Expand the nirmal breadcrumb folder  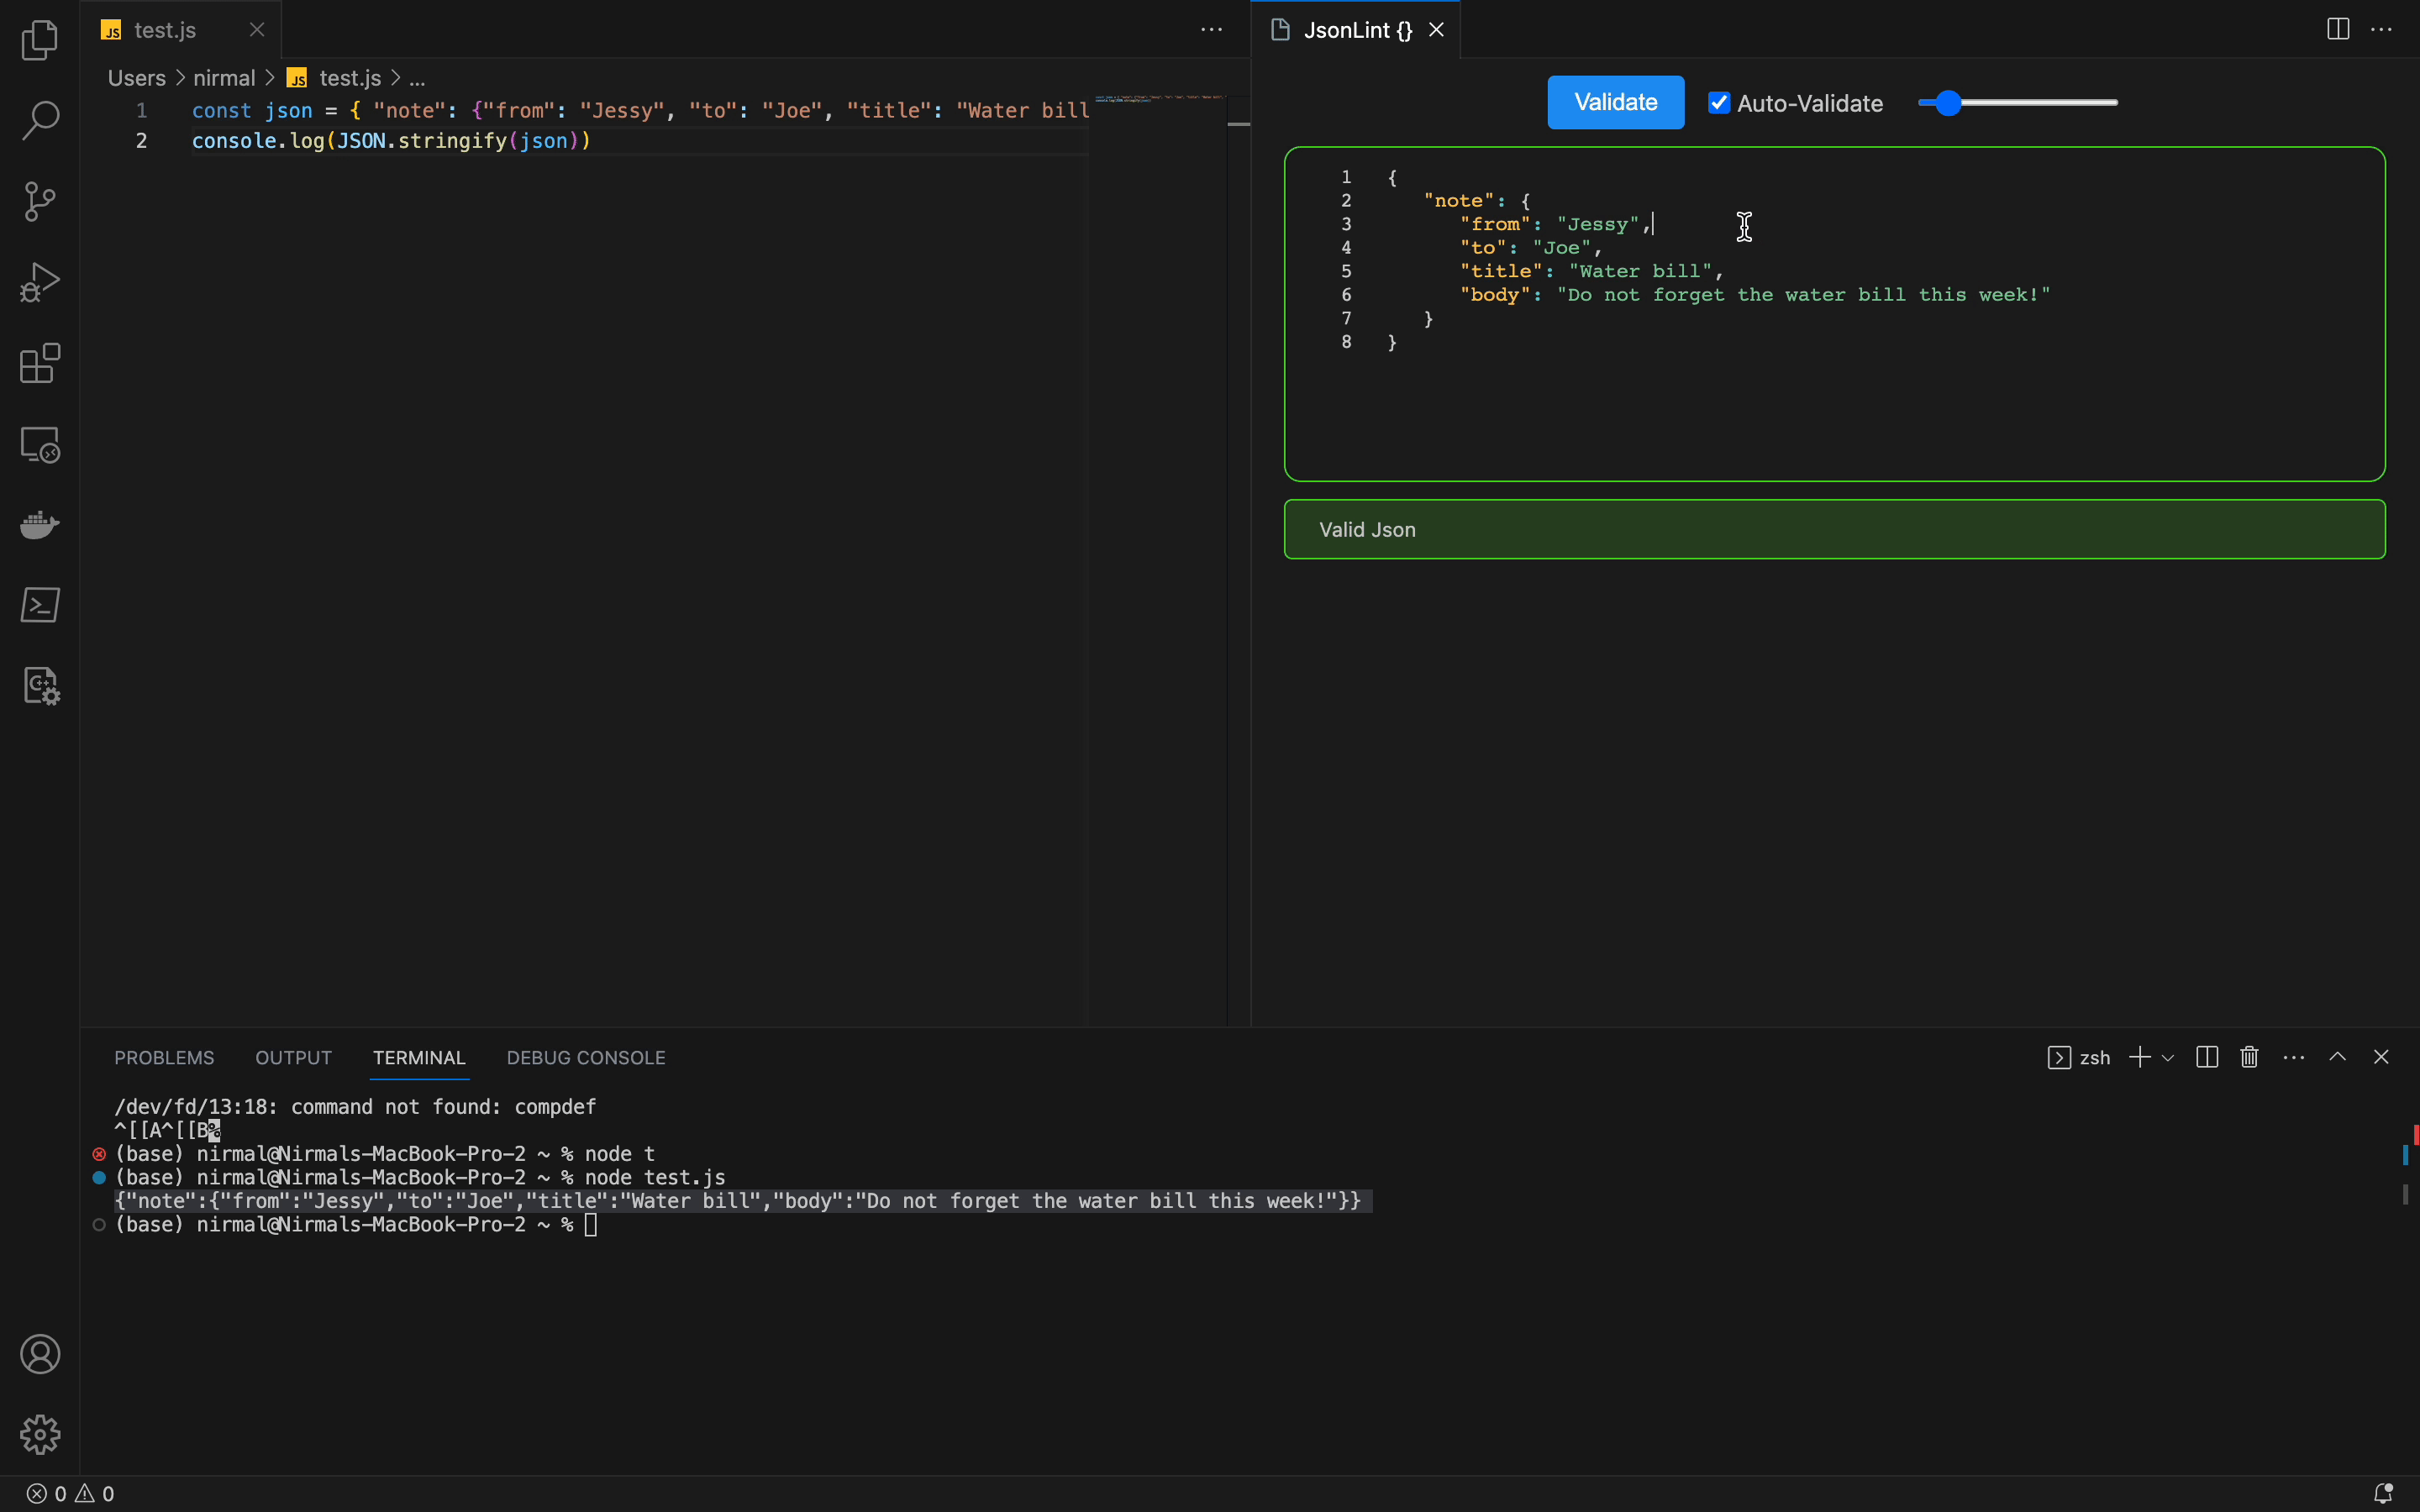pos(224,78)
